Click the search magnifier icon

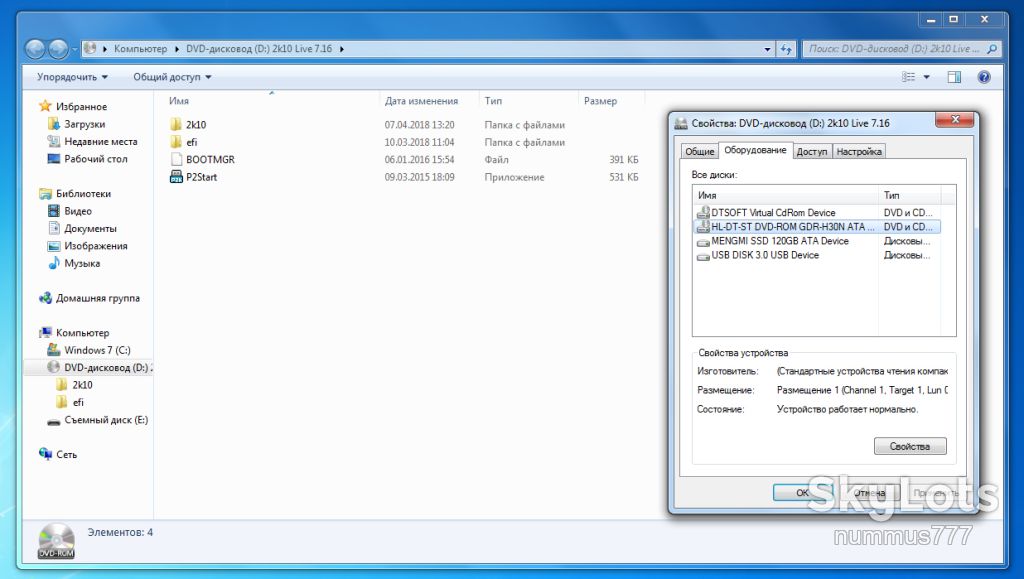(992, 49)
